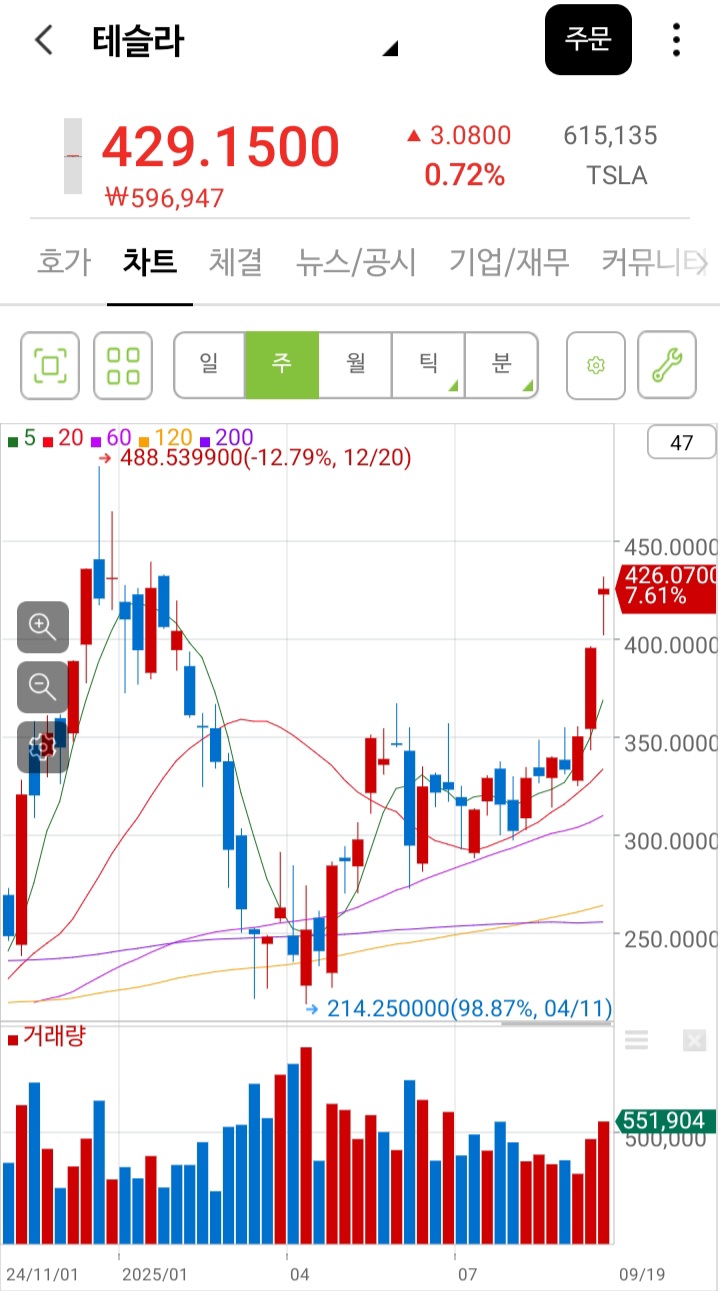Tap the 테슬라 stock name title
Image resolution: width=720 pixels, height=1291 pixels.
click(x=138, y=41)
